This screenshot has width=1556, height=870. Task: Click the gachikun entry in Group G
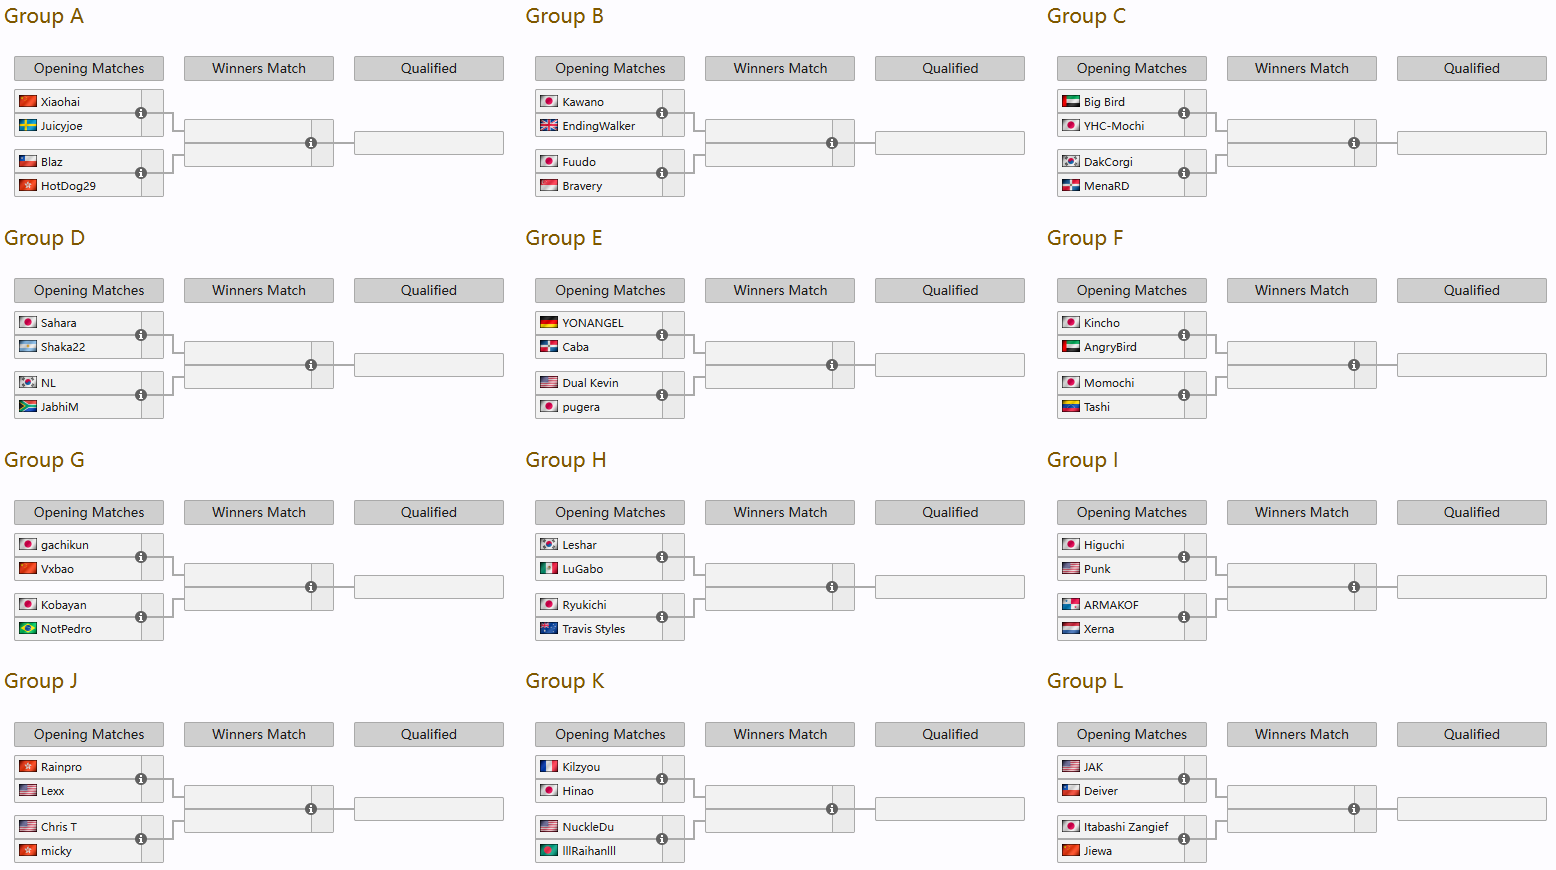click(x=65, y=545)
